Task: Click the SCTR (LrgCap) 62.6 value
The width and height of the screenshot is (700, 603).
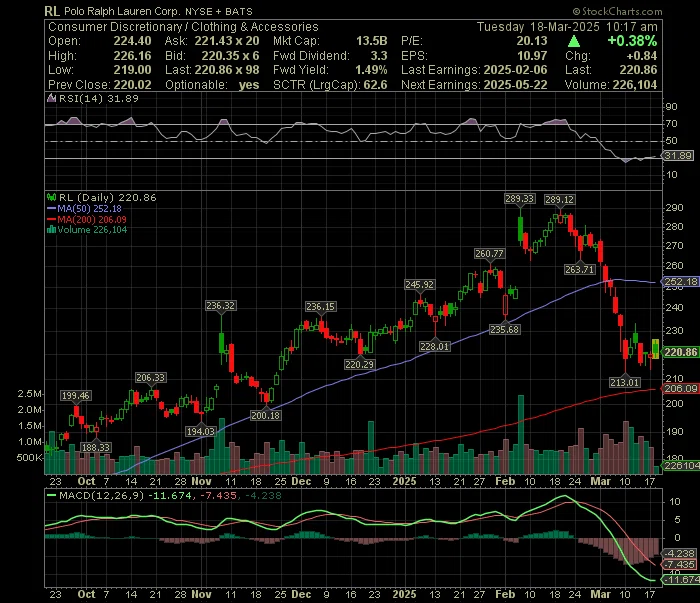Action: 375,85
